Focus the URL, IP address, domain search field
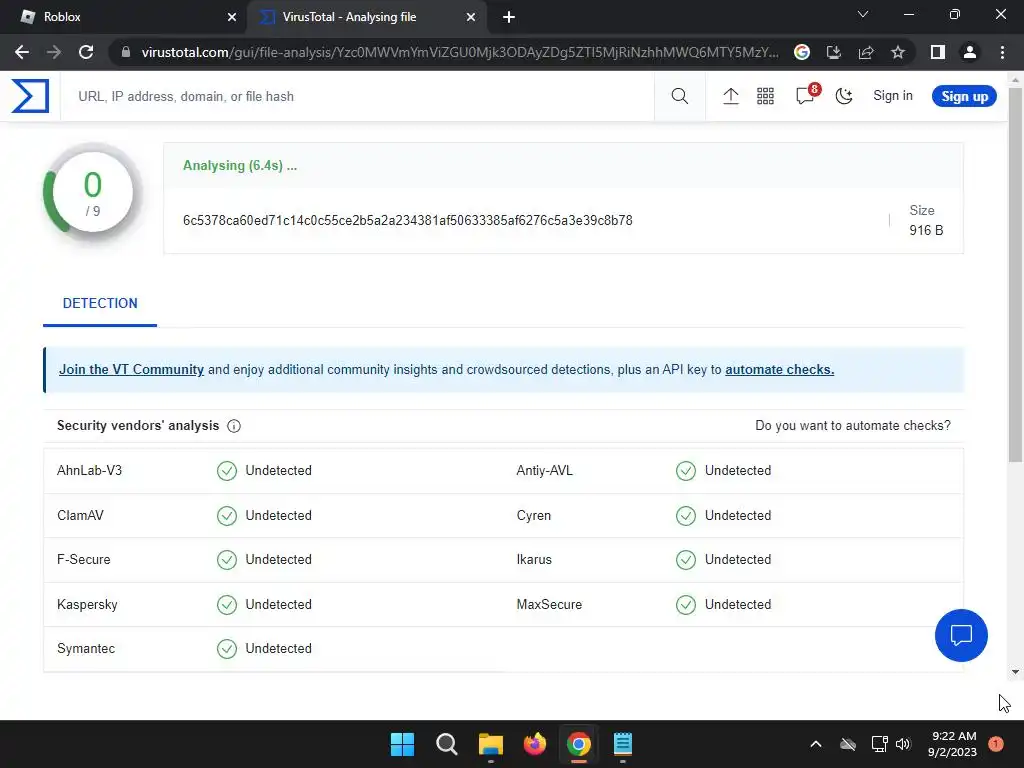The height and width of the screenshot is (768, 1024). [x=358, y=96]
